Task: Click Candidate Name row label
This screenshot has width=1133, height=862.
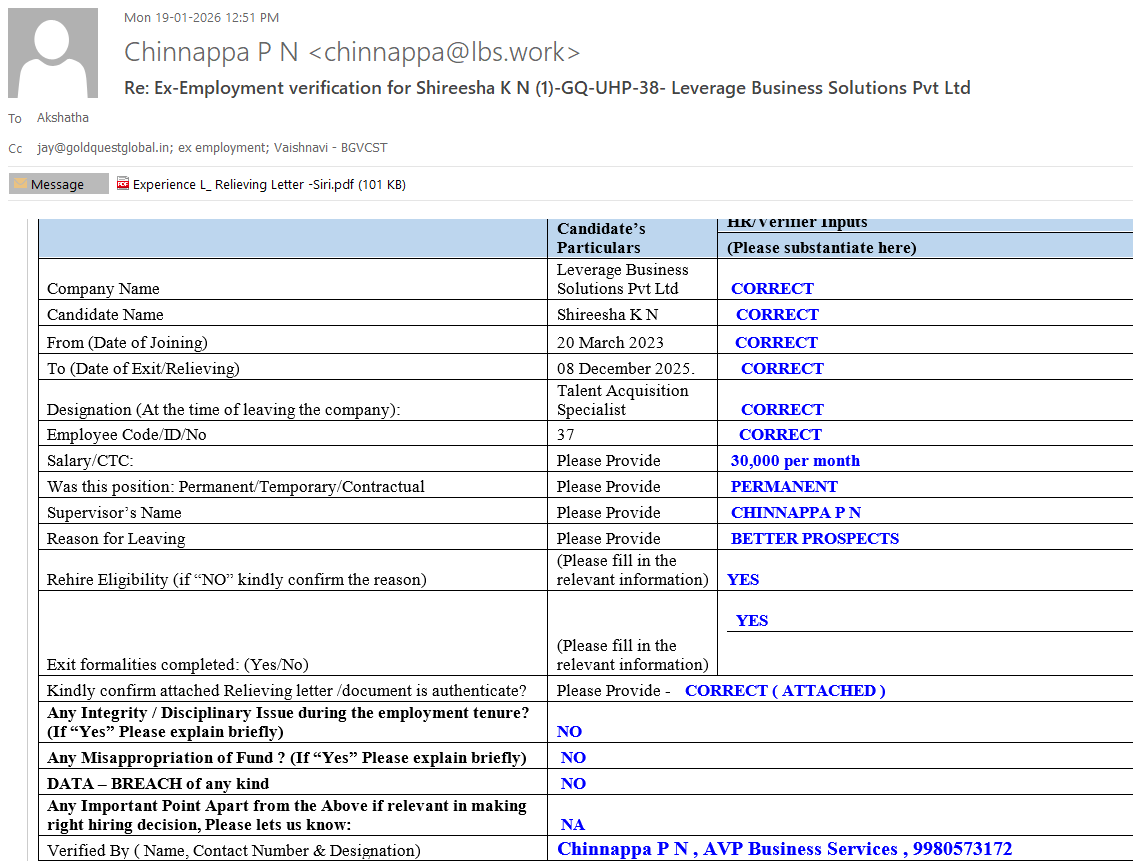Action: pyautogui.click(x=105, y=314)
